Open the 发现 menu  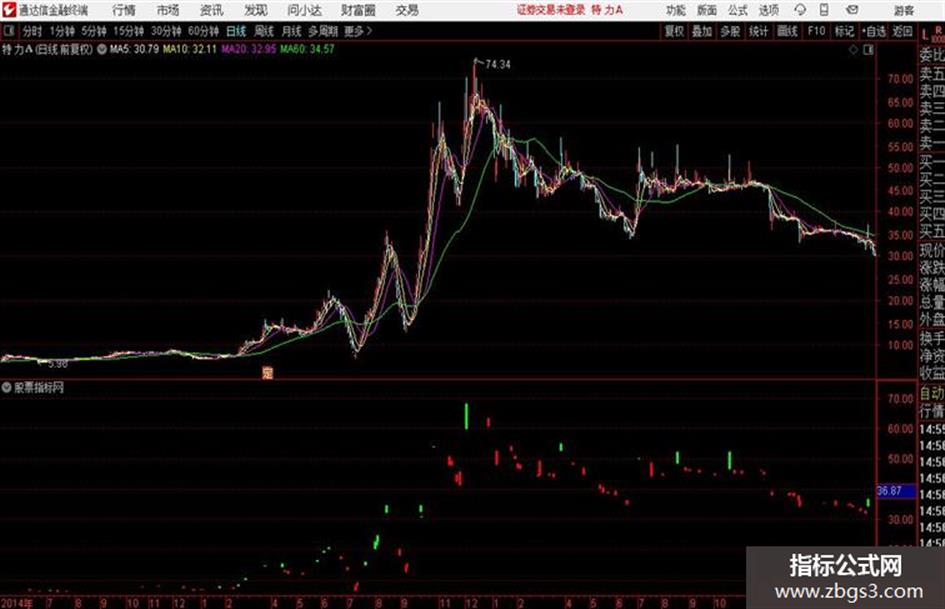[256, 10]
